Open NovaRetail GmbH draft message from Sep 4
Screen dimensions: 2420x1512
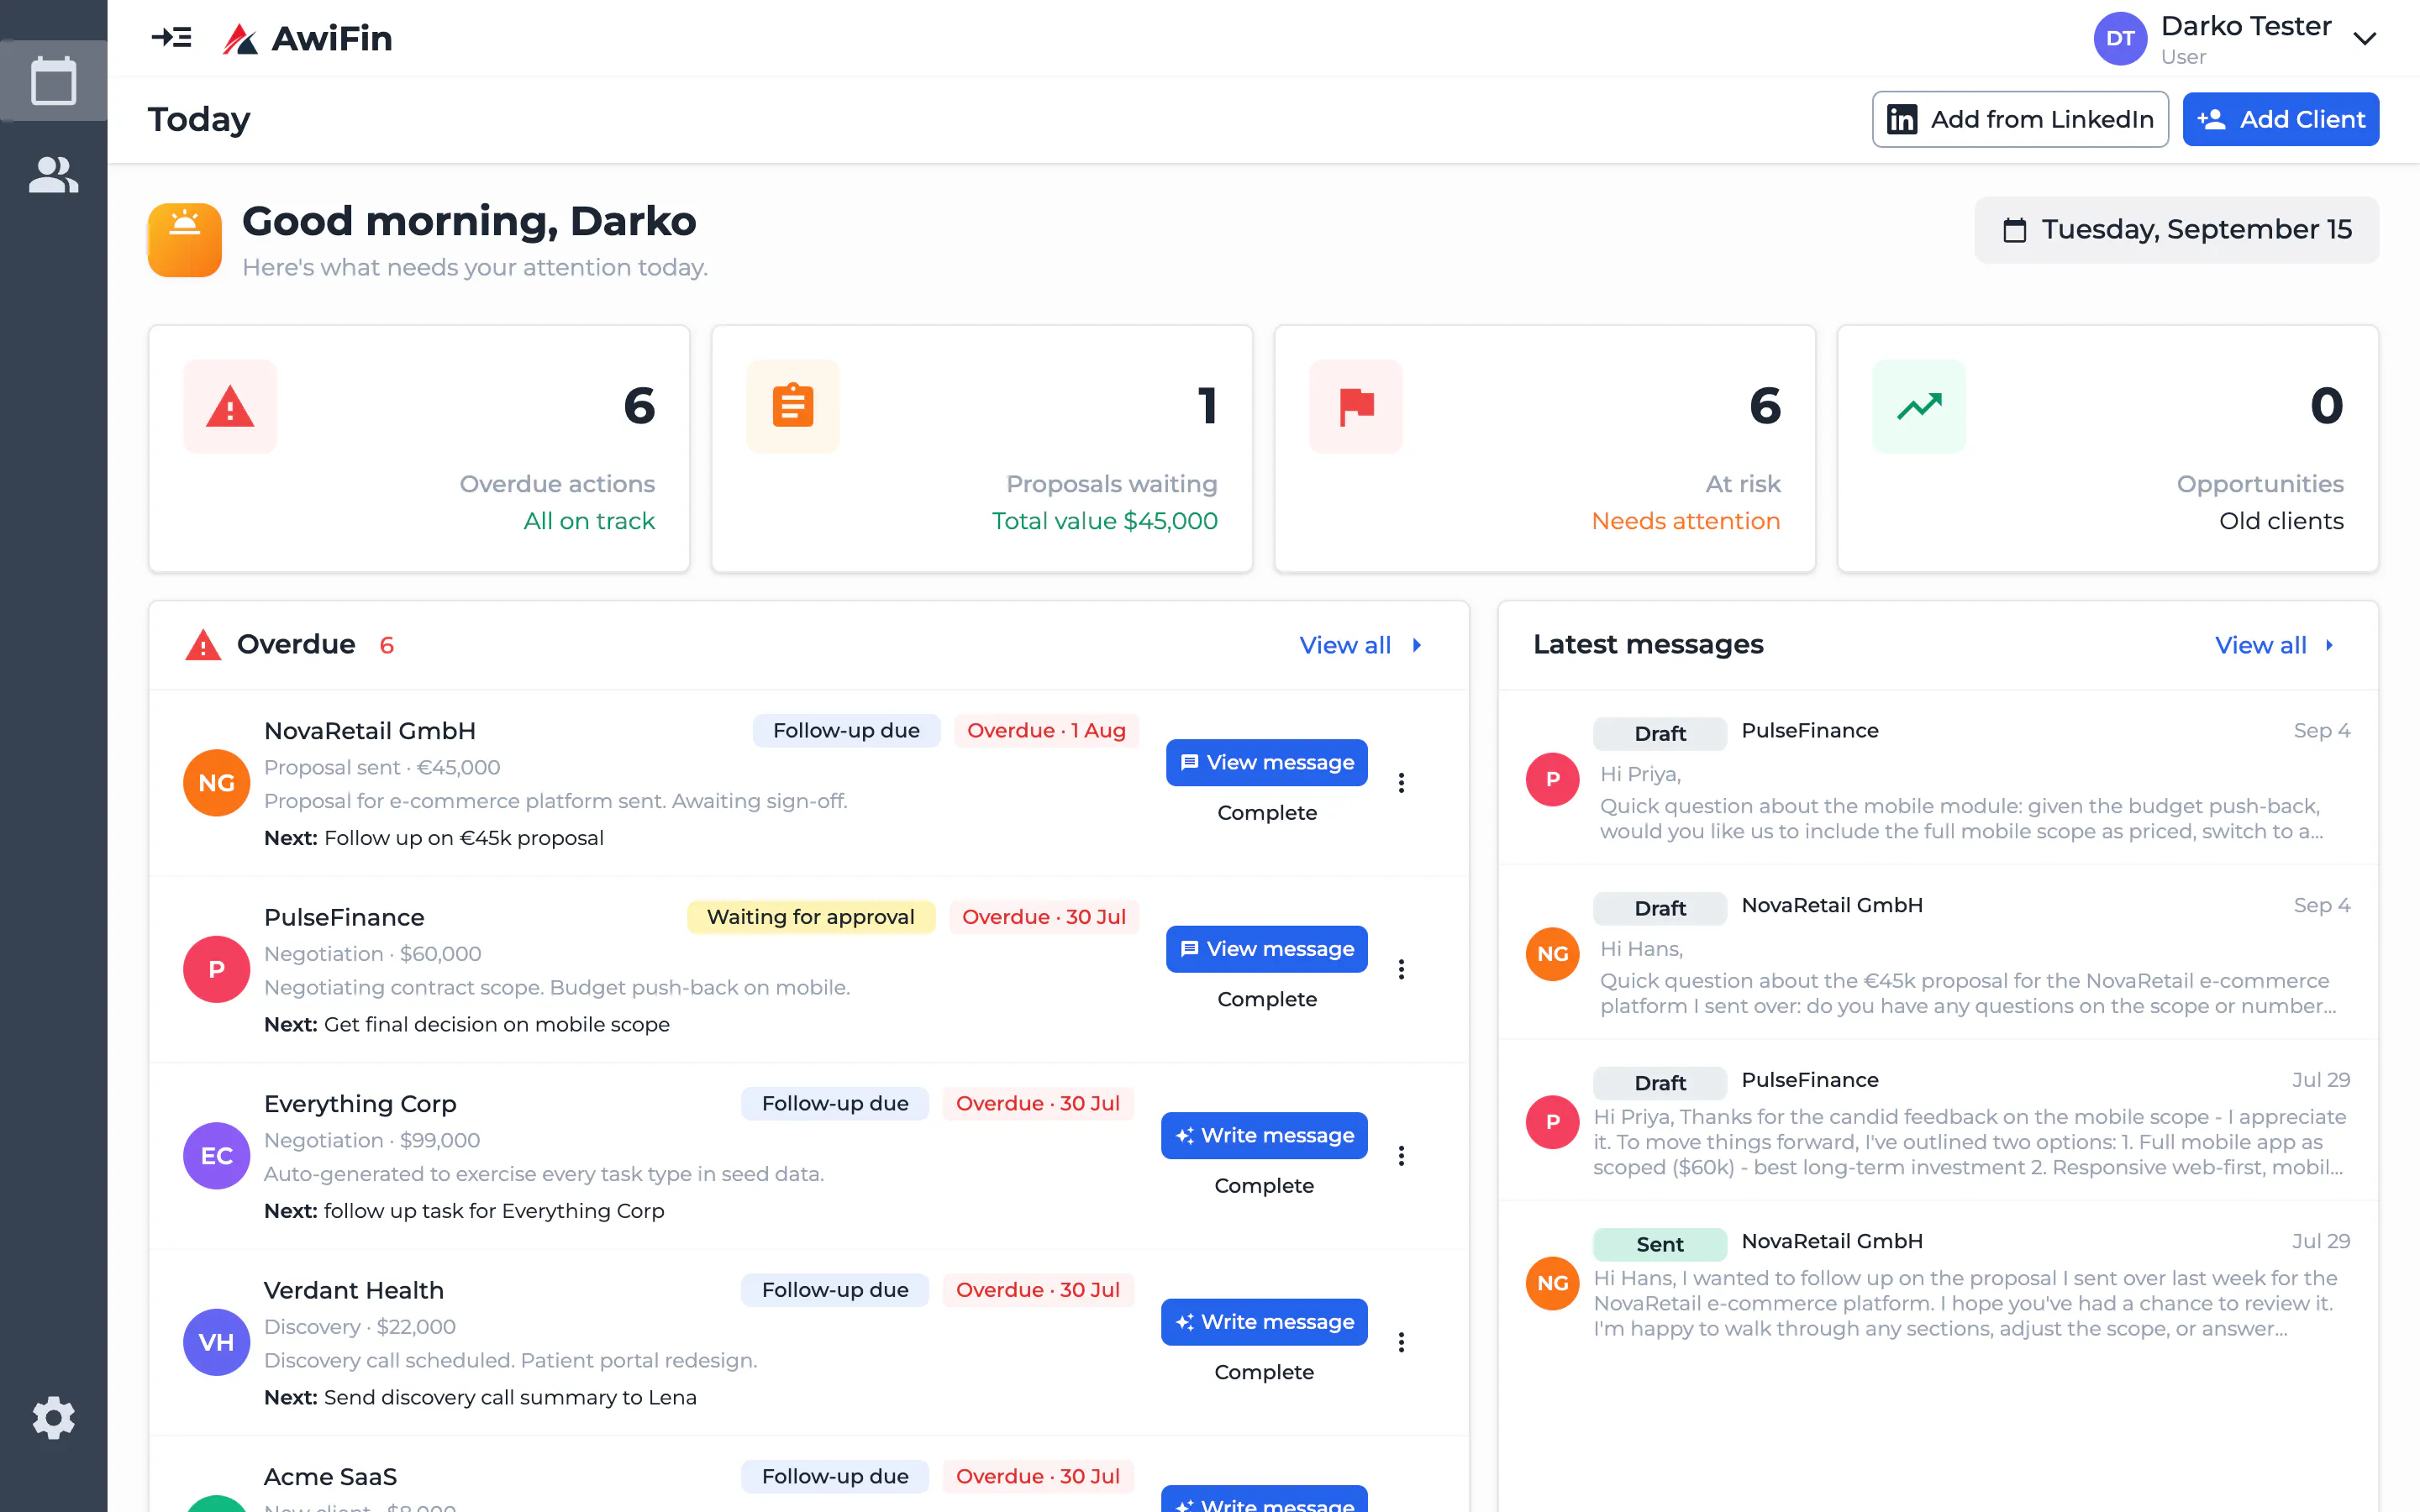coord(1938,953)
